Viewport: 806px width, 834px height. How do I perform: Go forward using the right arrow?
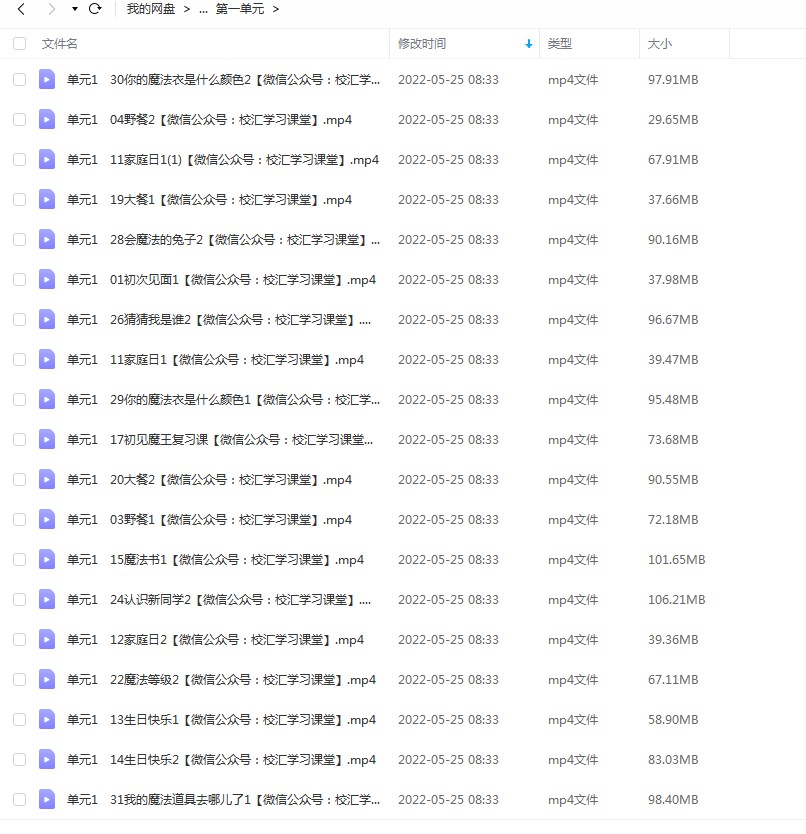51,9
